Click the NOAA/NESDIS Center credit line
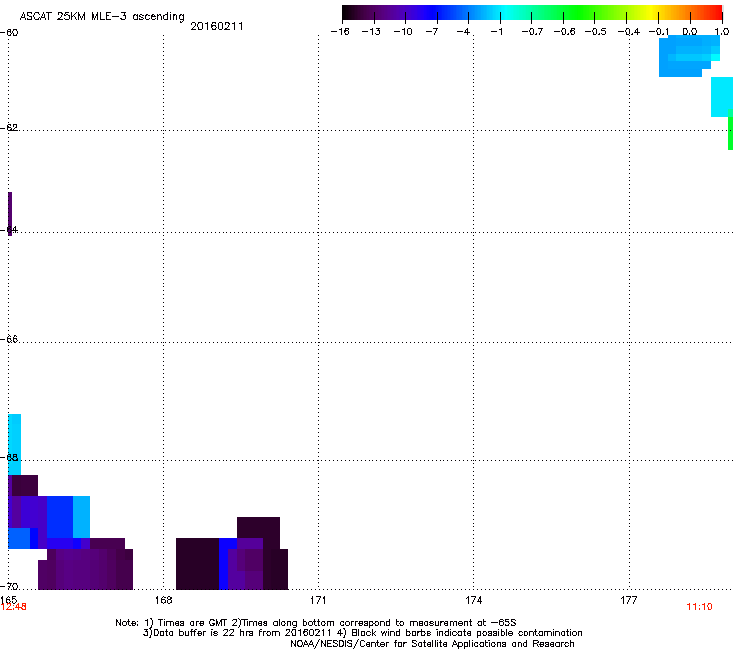Viewport: 740px width, 650px height. [x=432, y=644]
